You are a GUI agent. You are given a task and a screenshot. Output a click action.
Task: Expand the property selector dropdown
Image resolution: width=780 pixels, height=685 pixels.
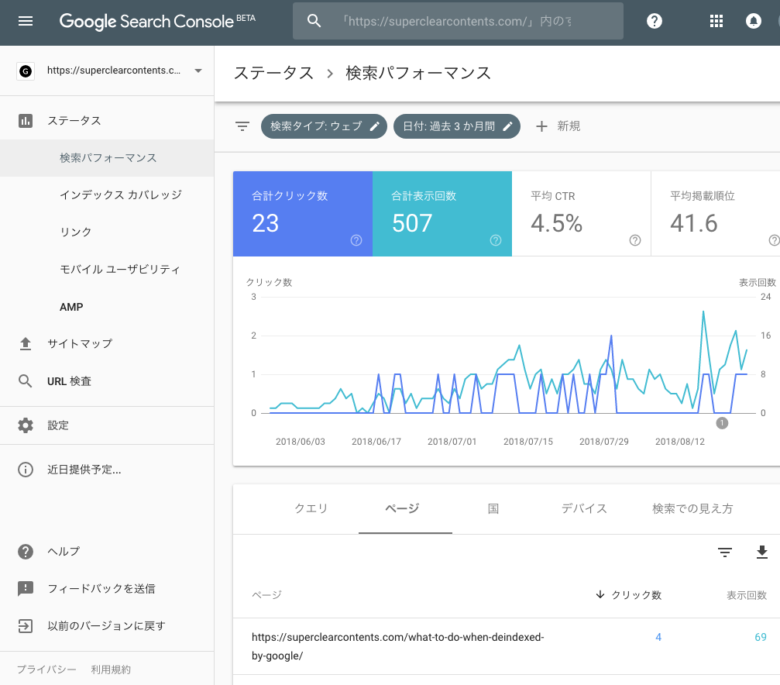coord(198,71)
